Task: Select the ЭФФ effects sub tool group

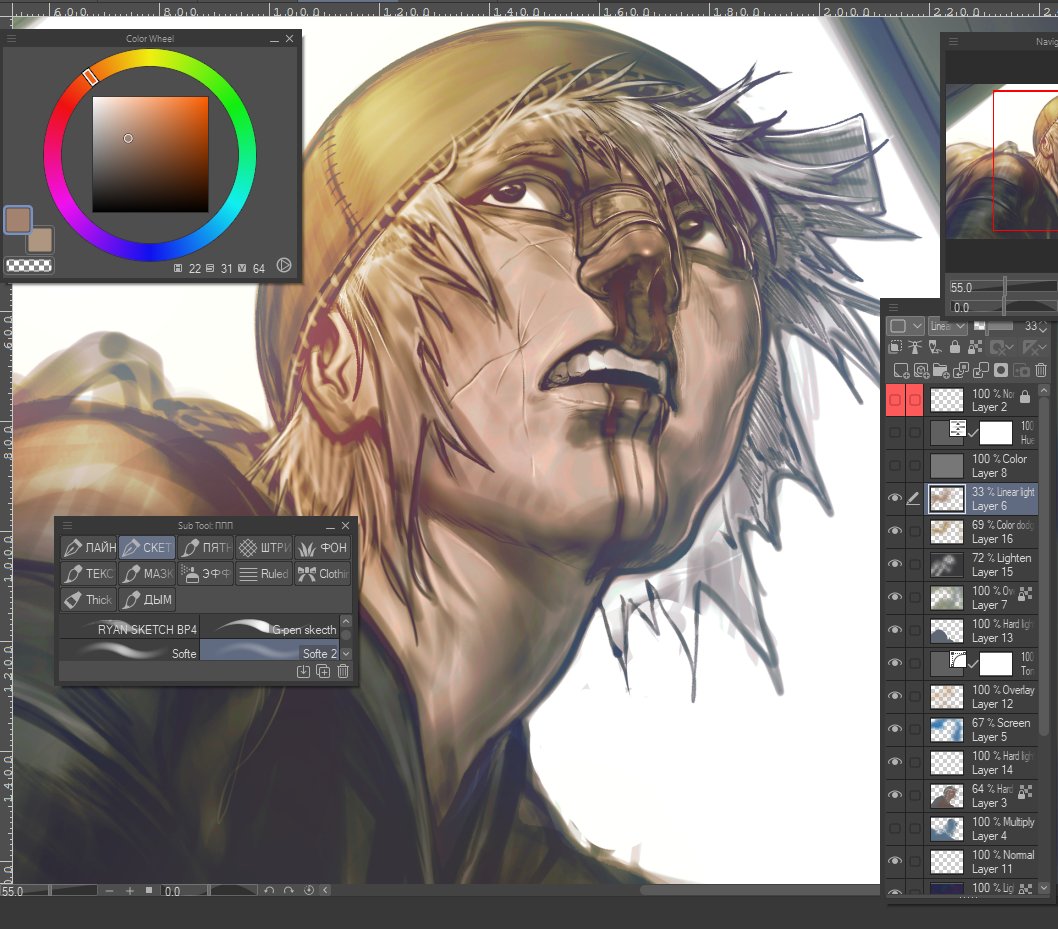Action: tap(206, 573)
